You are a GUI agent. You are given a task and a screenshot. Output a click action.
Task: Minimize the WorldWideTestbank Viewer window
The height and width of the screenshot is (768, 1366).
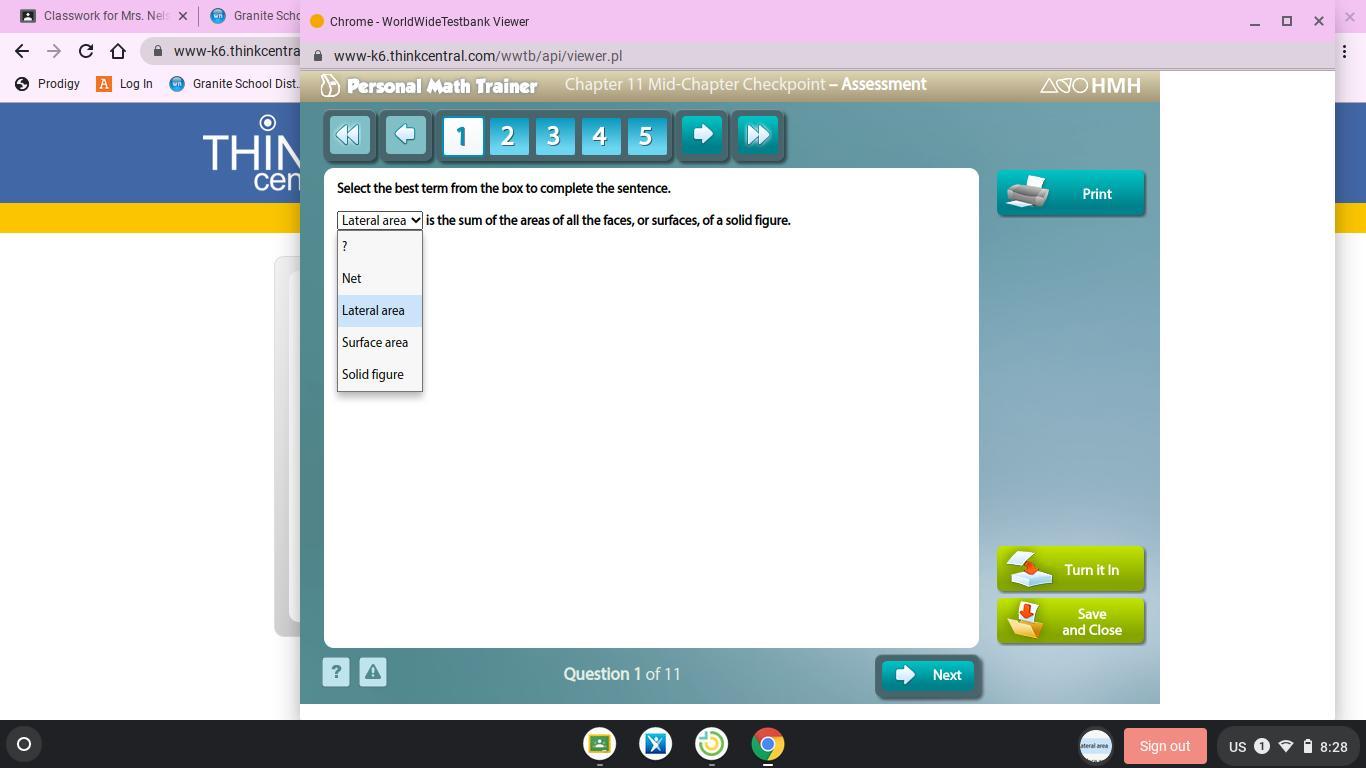point(1255,21)
